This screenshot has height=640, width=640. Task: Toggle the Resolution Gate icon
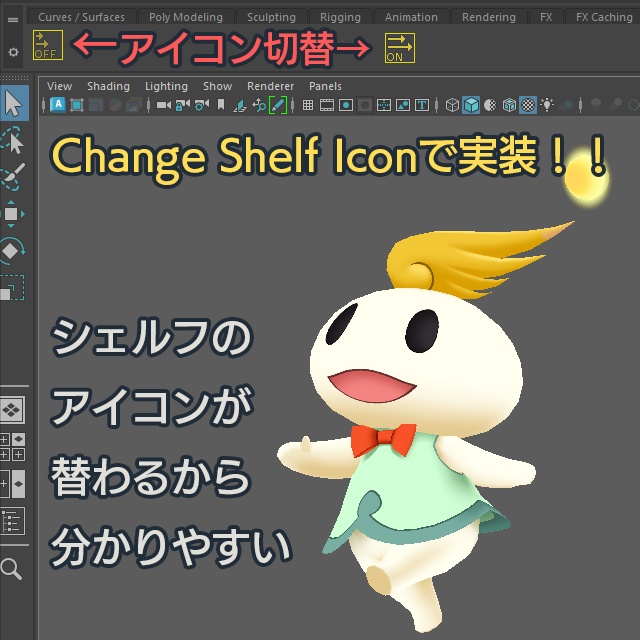[x=346, y=105]
